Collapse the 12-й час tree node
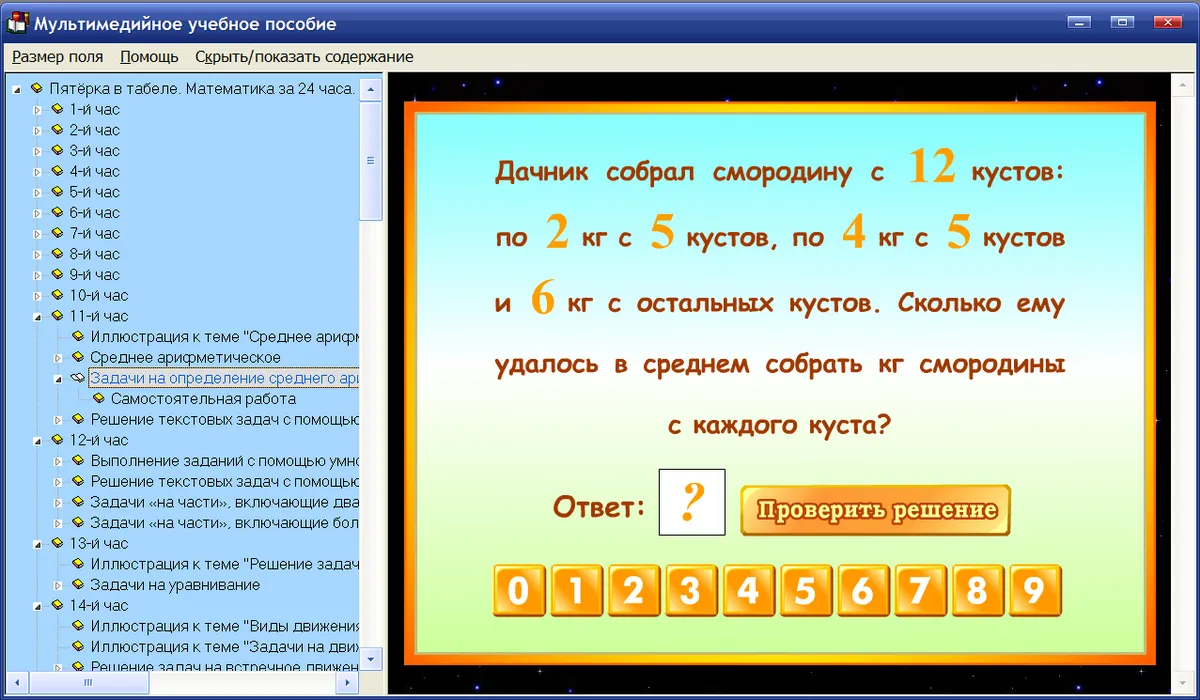 [x=38, y=440]
